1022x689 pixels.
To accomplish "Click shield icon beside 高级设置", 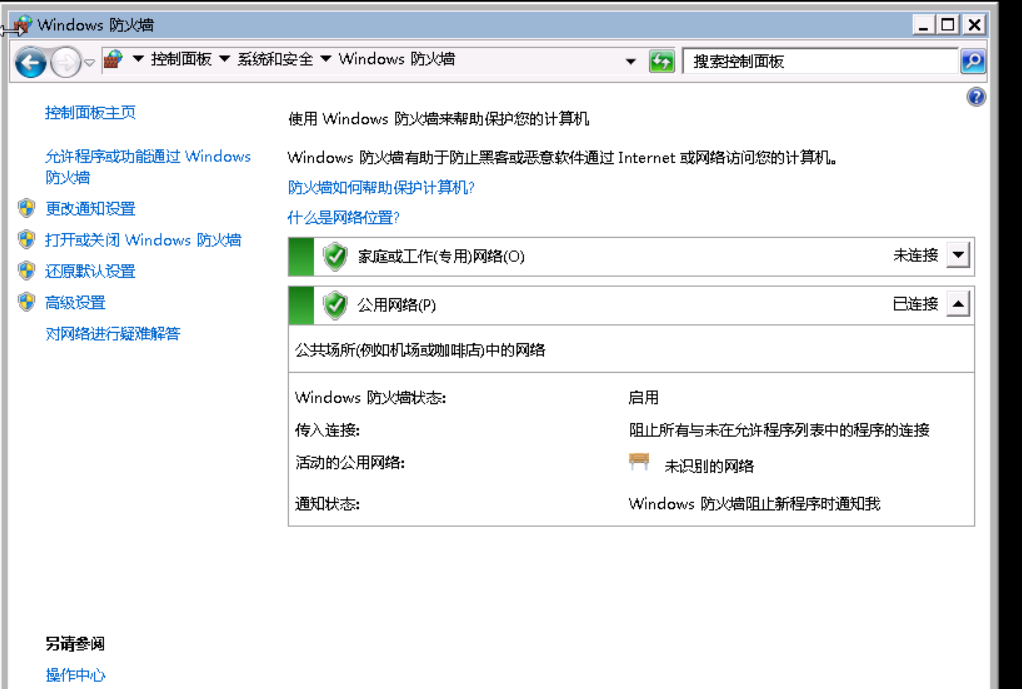I will [26, 302].
